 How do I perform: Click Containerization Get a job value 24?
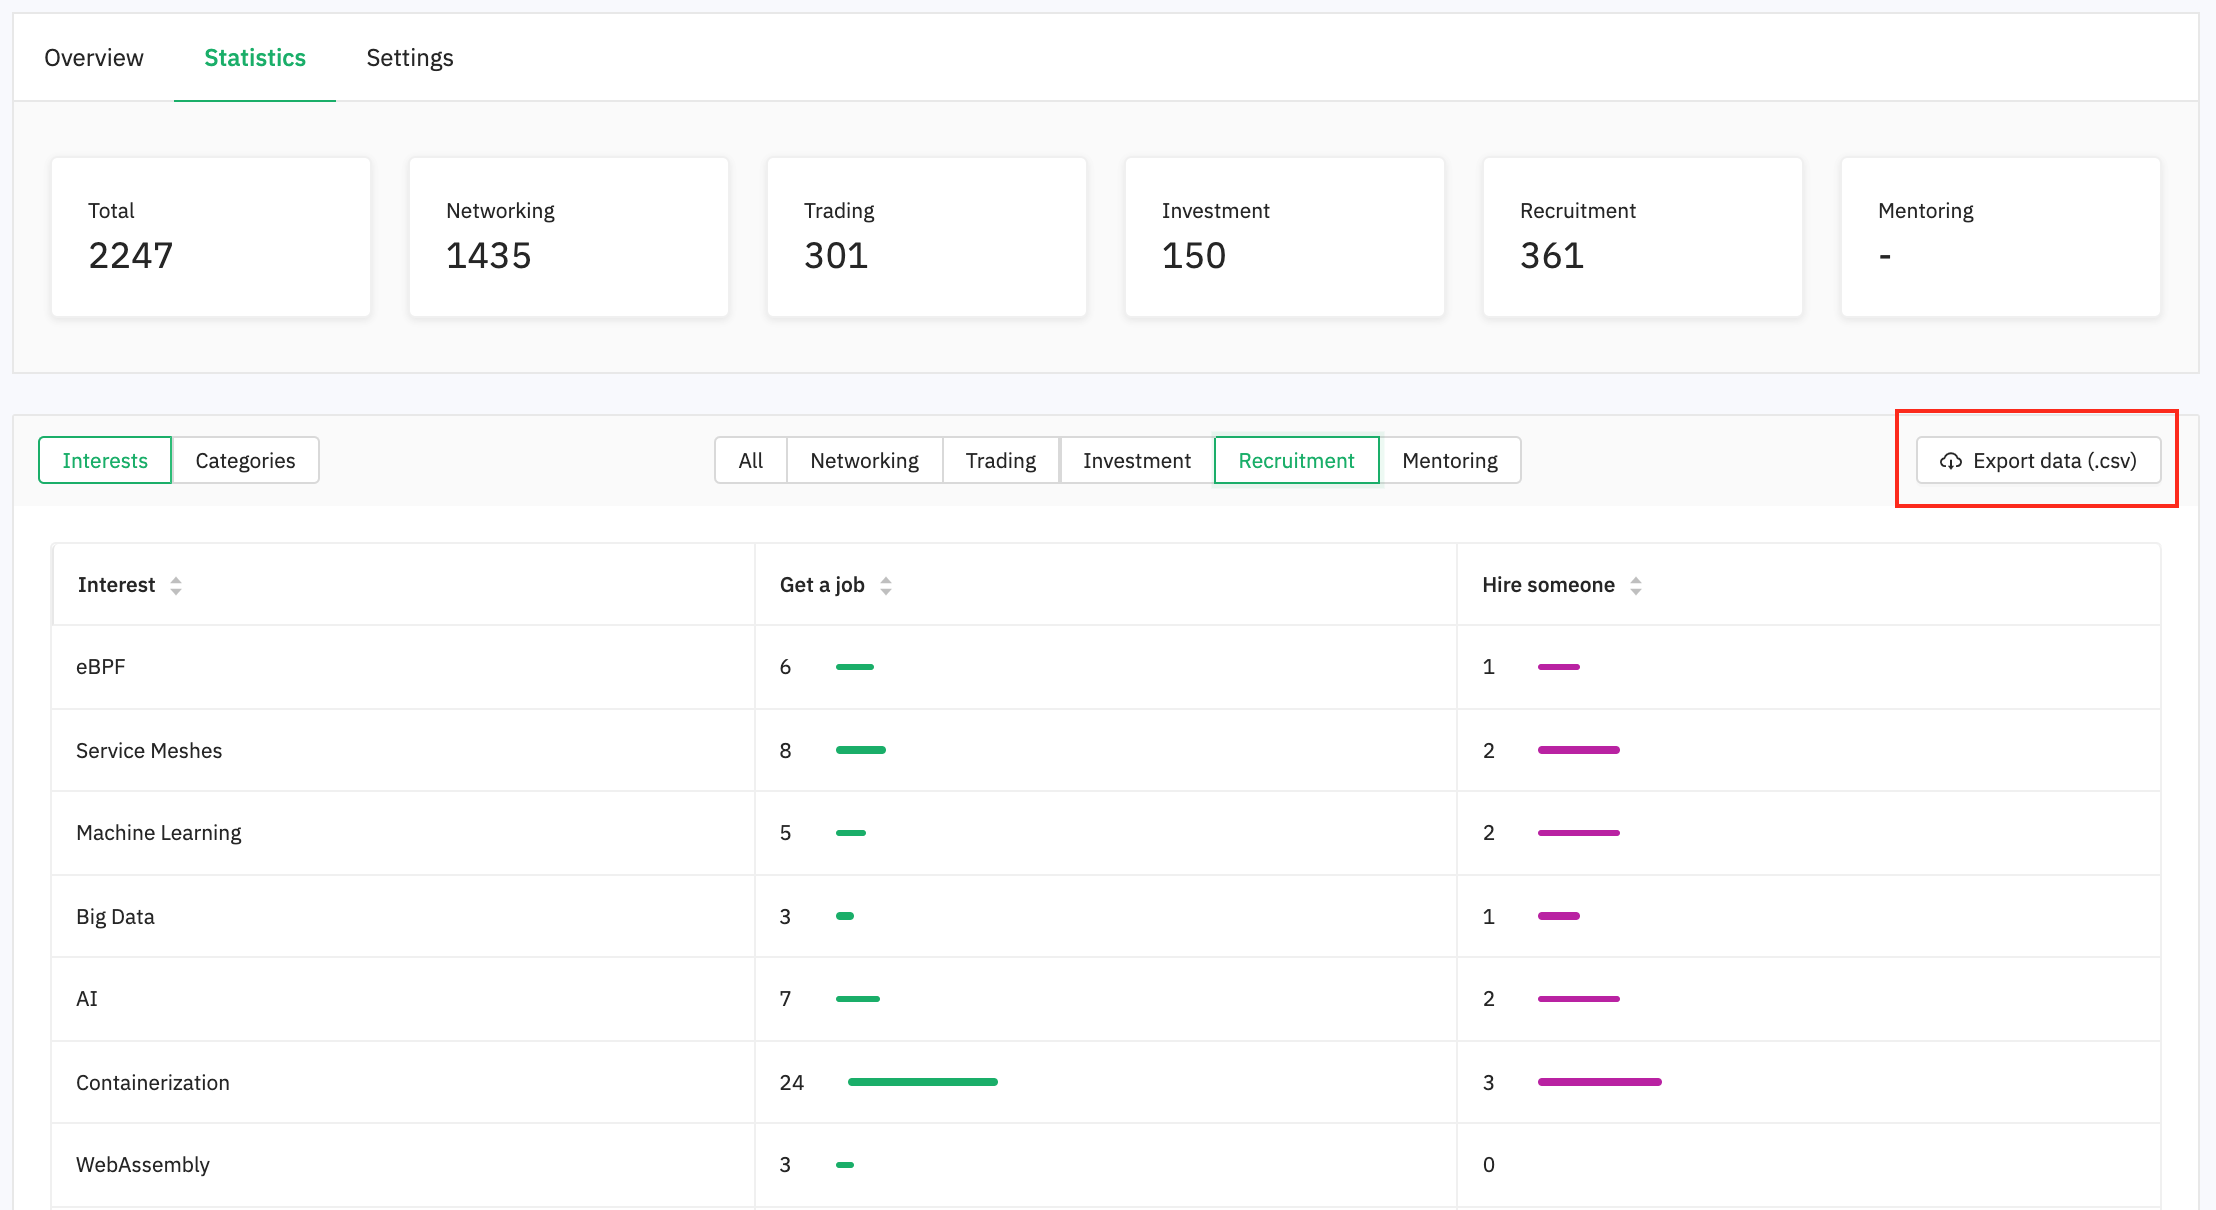pos(792,1083)
